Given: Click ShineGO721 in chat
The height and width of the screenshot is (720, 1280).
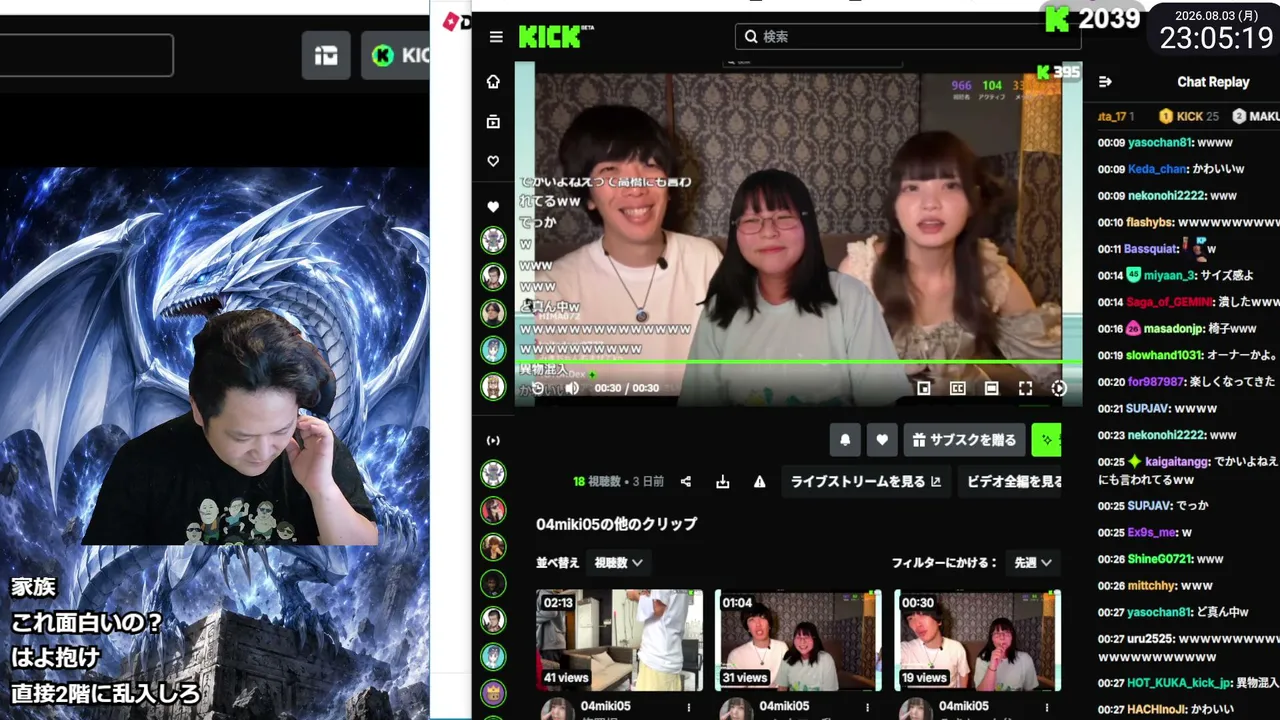Looking at the screenshot, I should click(x=1160, y=559).
